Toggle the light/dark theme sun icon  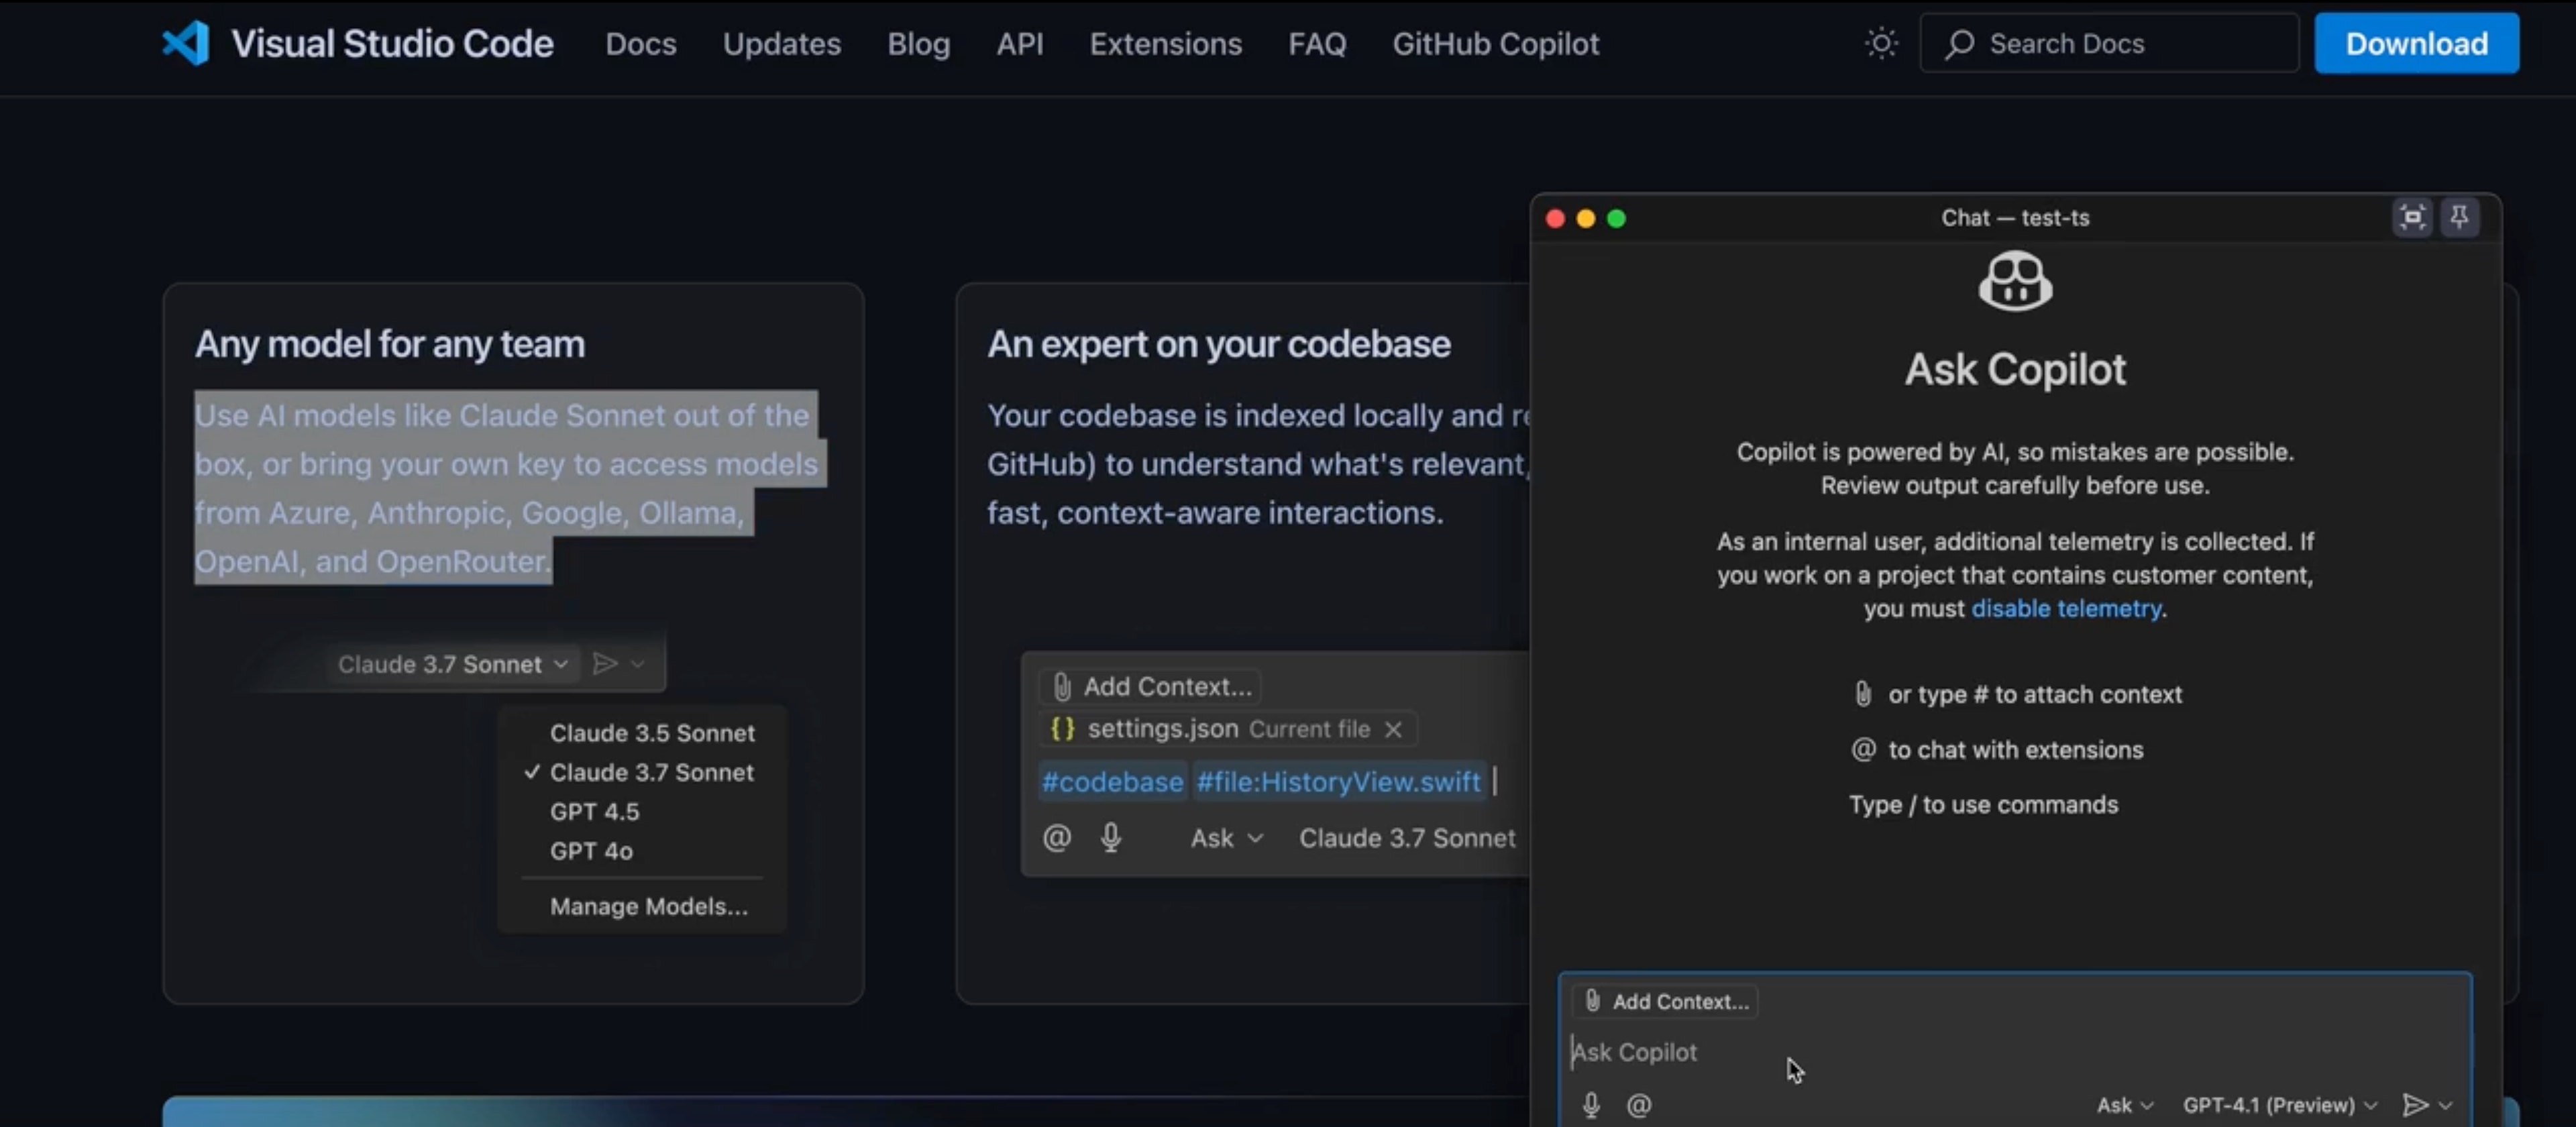click(x=1881, y=43)
